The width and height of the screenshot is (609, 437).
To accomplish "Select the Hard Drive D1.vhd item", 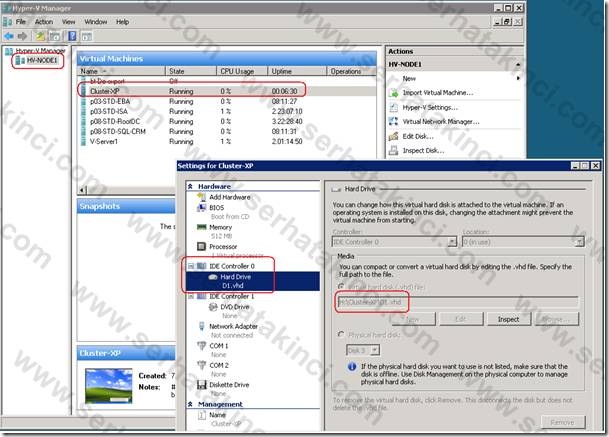I will (253, 281).
